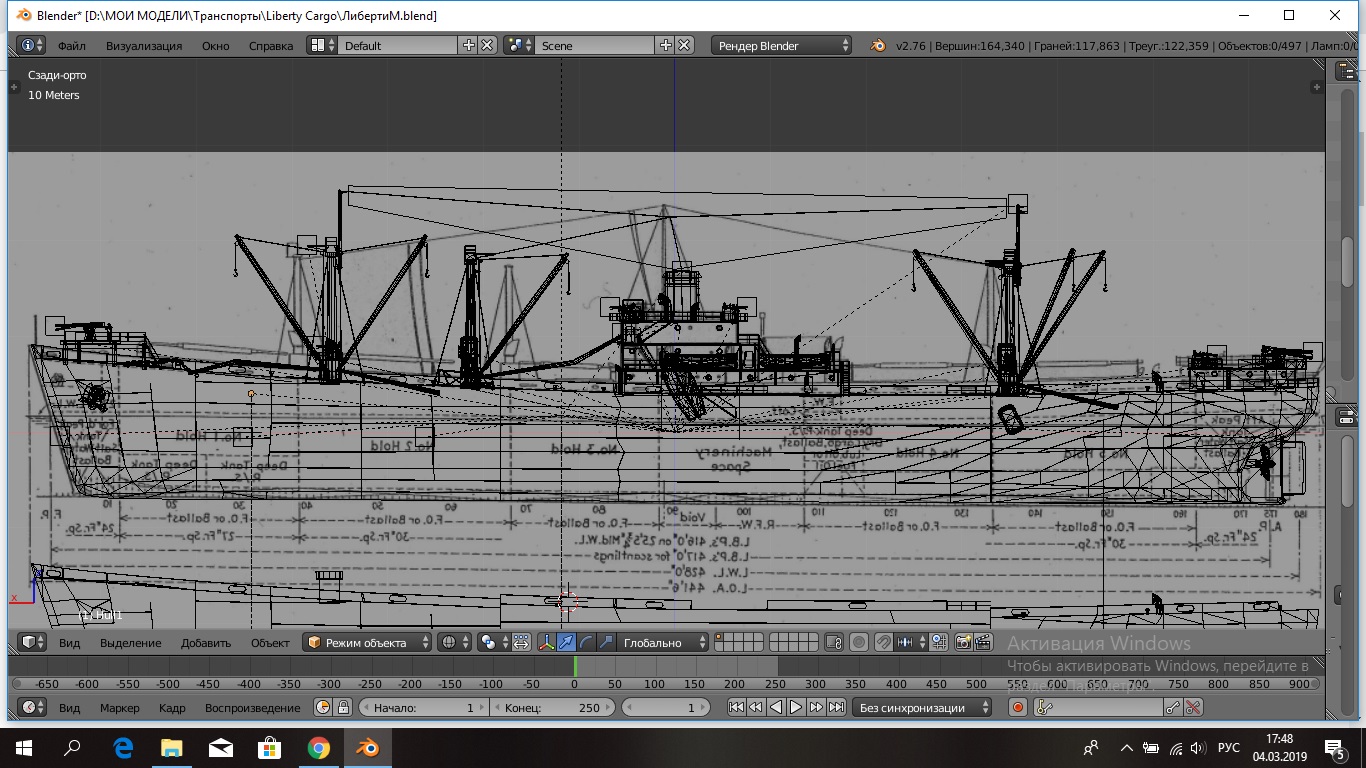Click the record auto-keyframe red button
Viewport: 1366px width, 768px height.
1018,707
